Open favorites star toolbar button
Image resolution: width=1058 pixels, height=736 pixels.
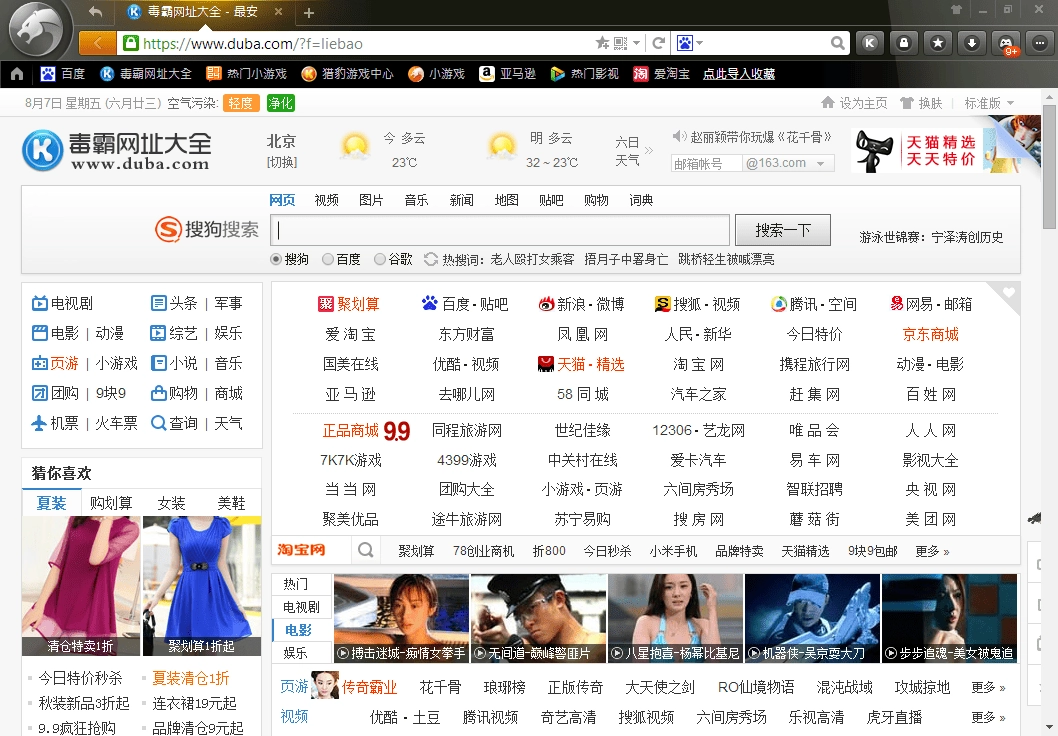tap(938, 43)
